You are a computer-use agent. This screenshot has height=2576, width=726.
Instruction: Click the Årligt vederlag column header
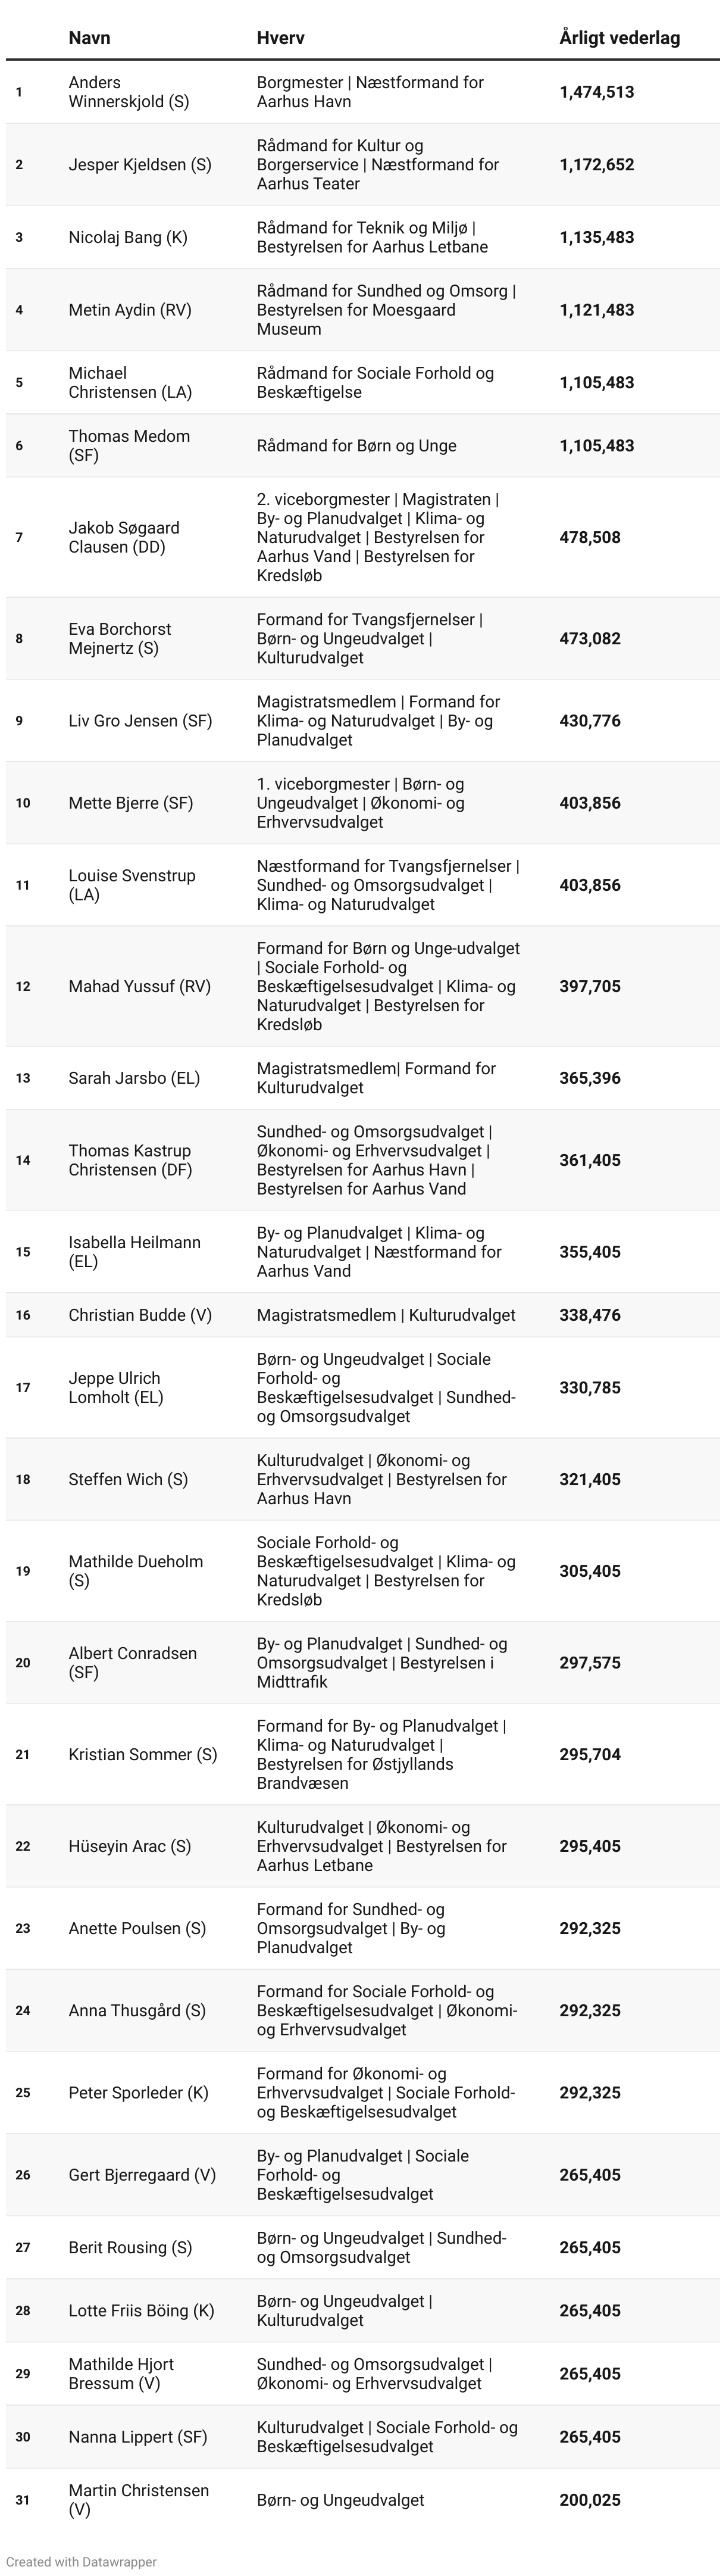click(619, 38)
